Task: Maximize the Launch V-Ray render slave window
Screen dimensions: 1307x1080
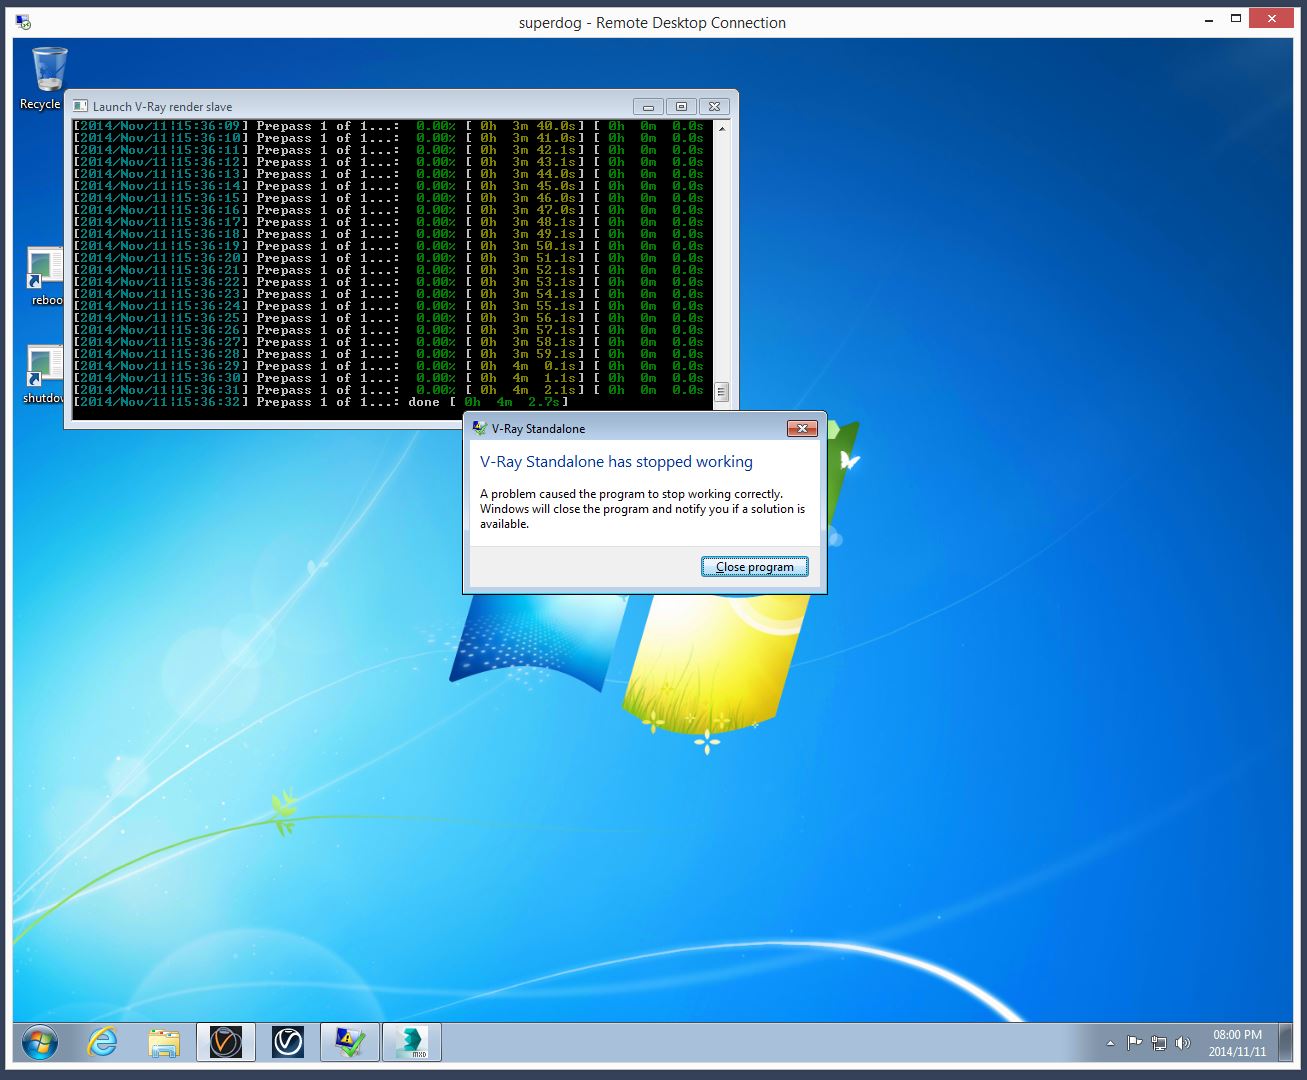Action: tap(681, 106)
